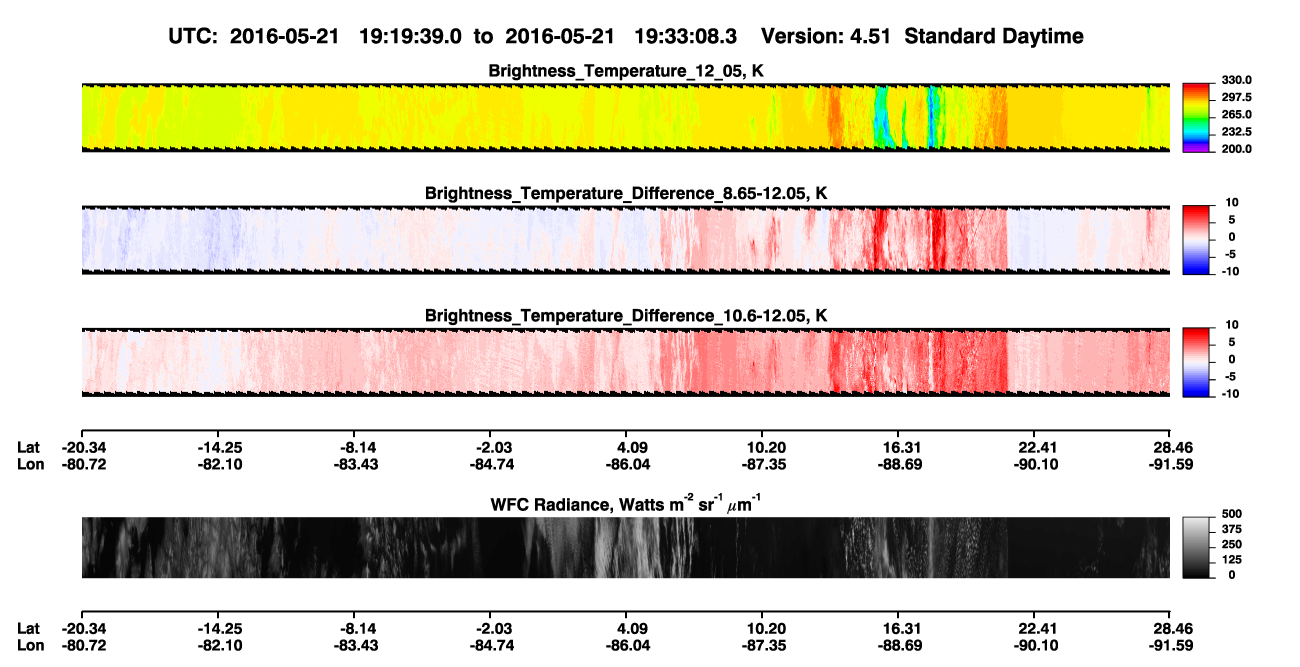Click latitude -14.25 under the 10.6-12.05 panel
The height and width of the screenshot is (667, 1300).
coord(219,448)
